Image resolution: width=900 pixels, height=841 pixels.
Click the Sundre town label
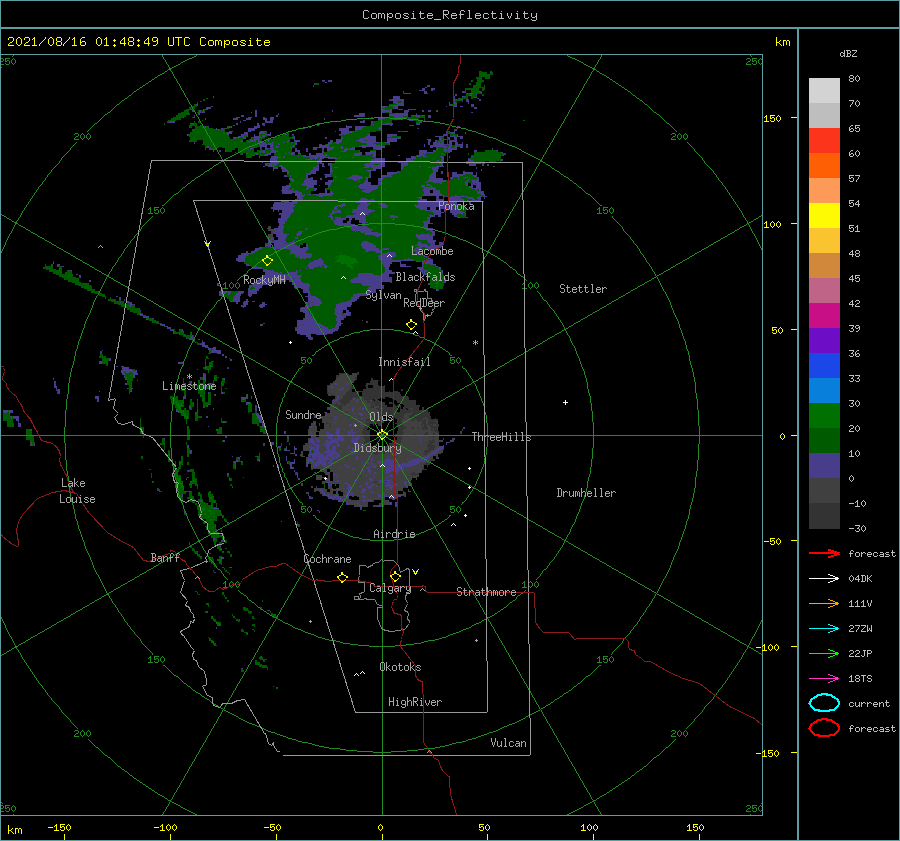click(303, 414)
